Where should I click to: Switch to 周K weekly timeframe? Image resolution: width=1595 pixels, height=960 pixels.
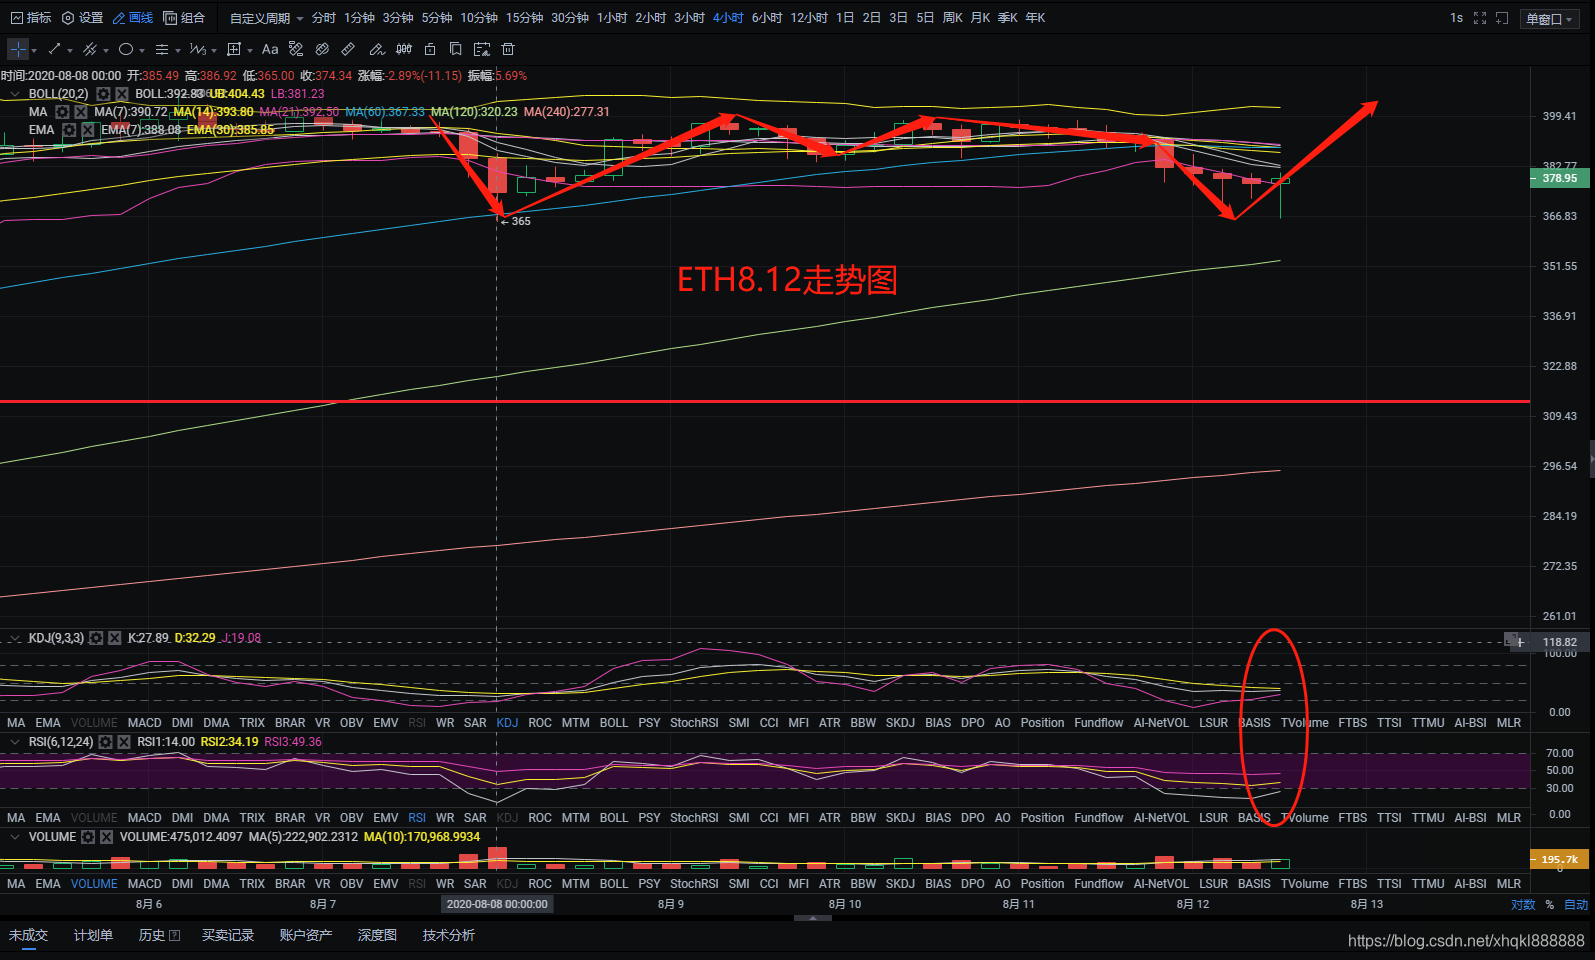pos(952,18)
